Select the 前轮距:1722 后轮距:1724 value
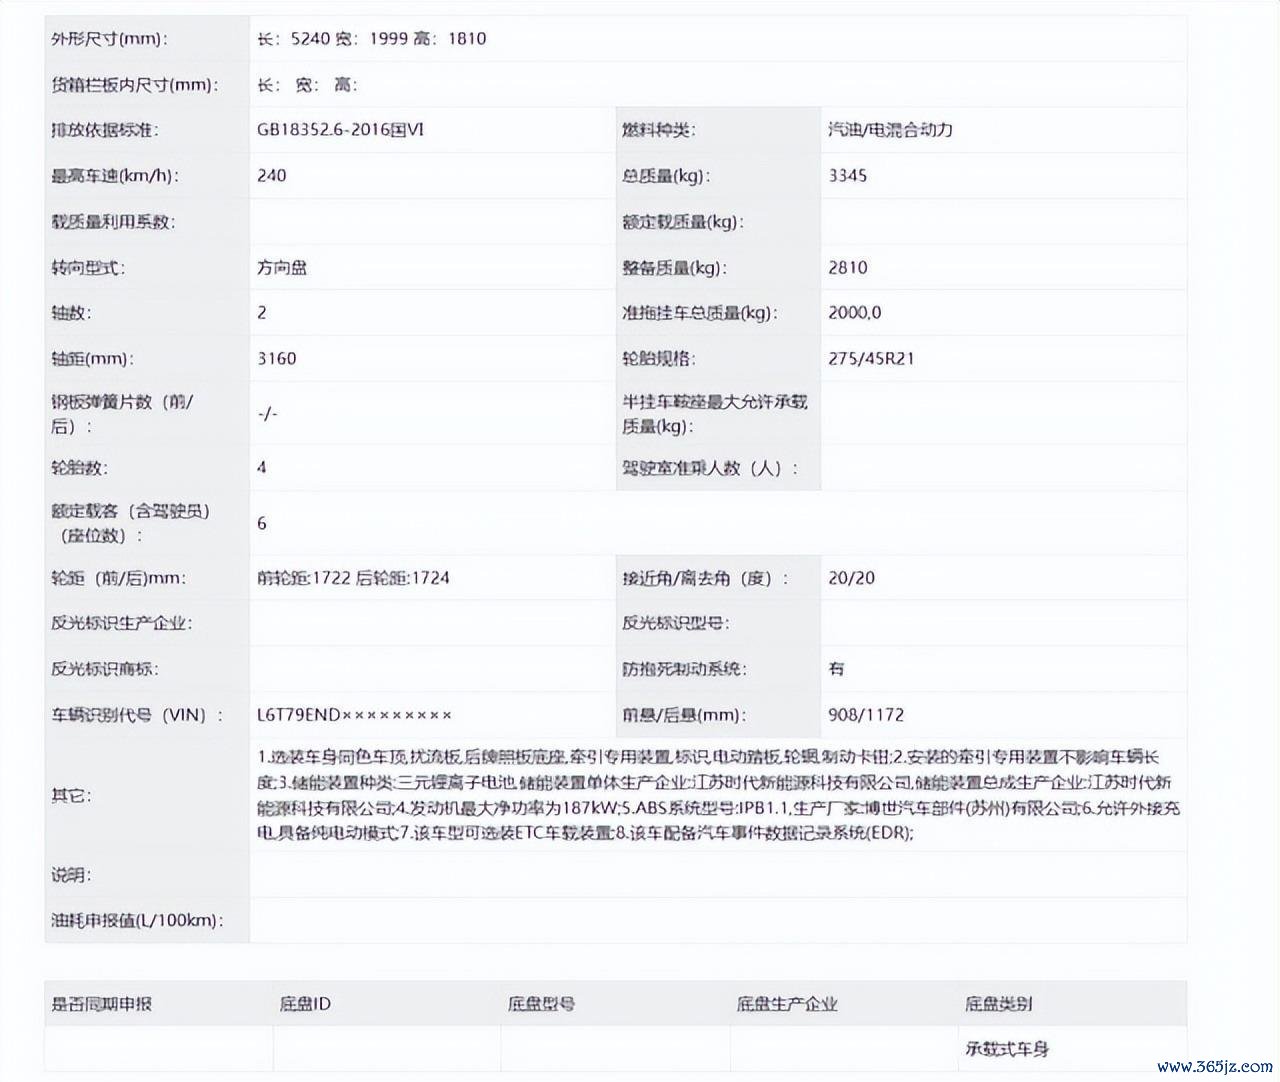 [353, 578]
